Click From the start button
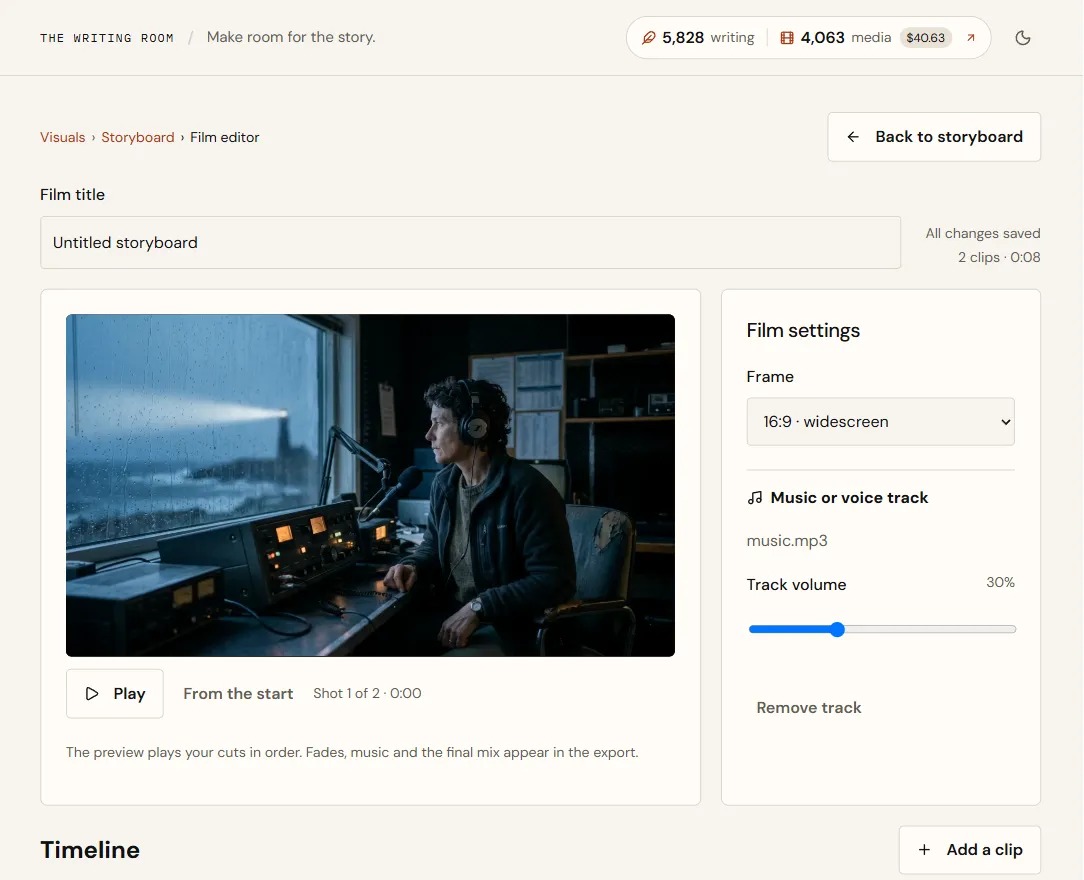This screenshot has width=1084, height=880. (238, 693)
